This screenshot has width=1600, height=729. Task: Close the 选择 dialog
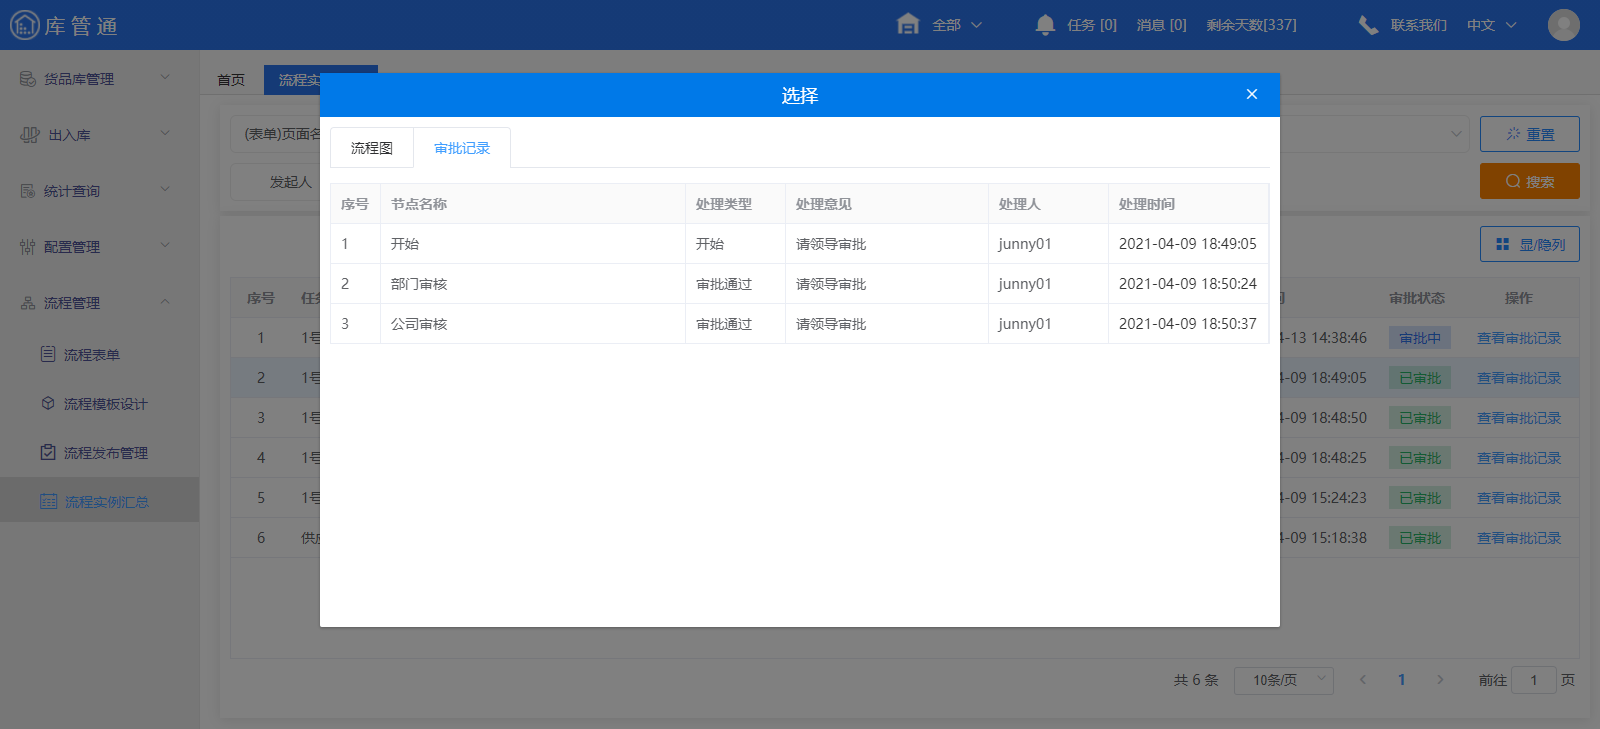pyautogui.click(x=1251, y=94)
